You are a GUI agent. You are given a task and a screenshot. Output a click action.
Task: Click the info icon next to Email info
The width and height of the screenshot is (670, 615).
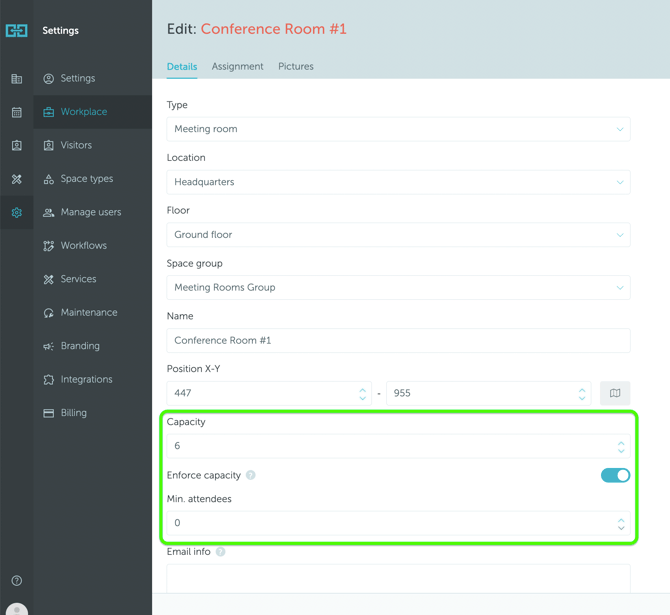pos(221,551)
